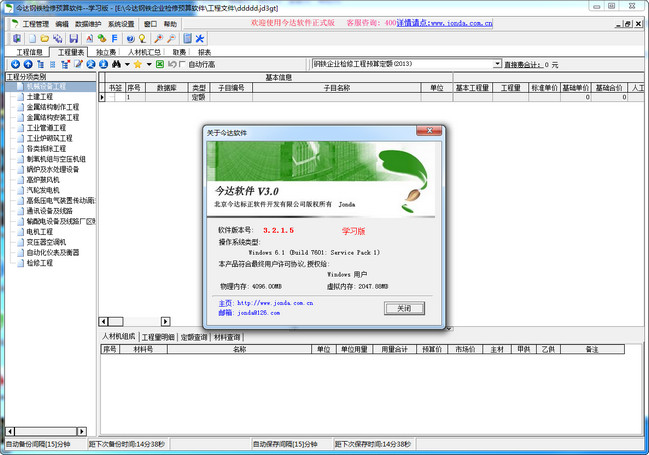Click the red letter A document icon
This screenshot has height=455, width=649.
coord(89,39)
